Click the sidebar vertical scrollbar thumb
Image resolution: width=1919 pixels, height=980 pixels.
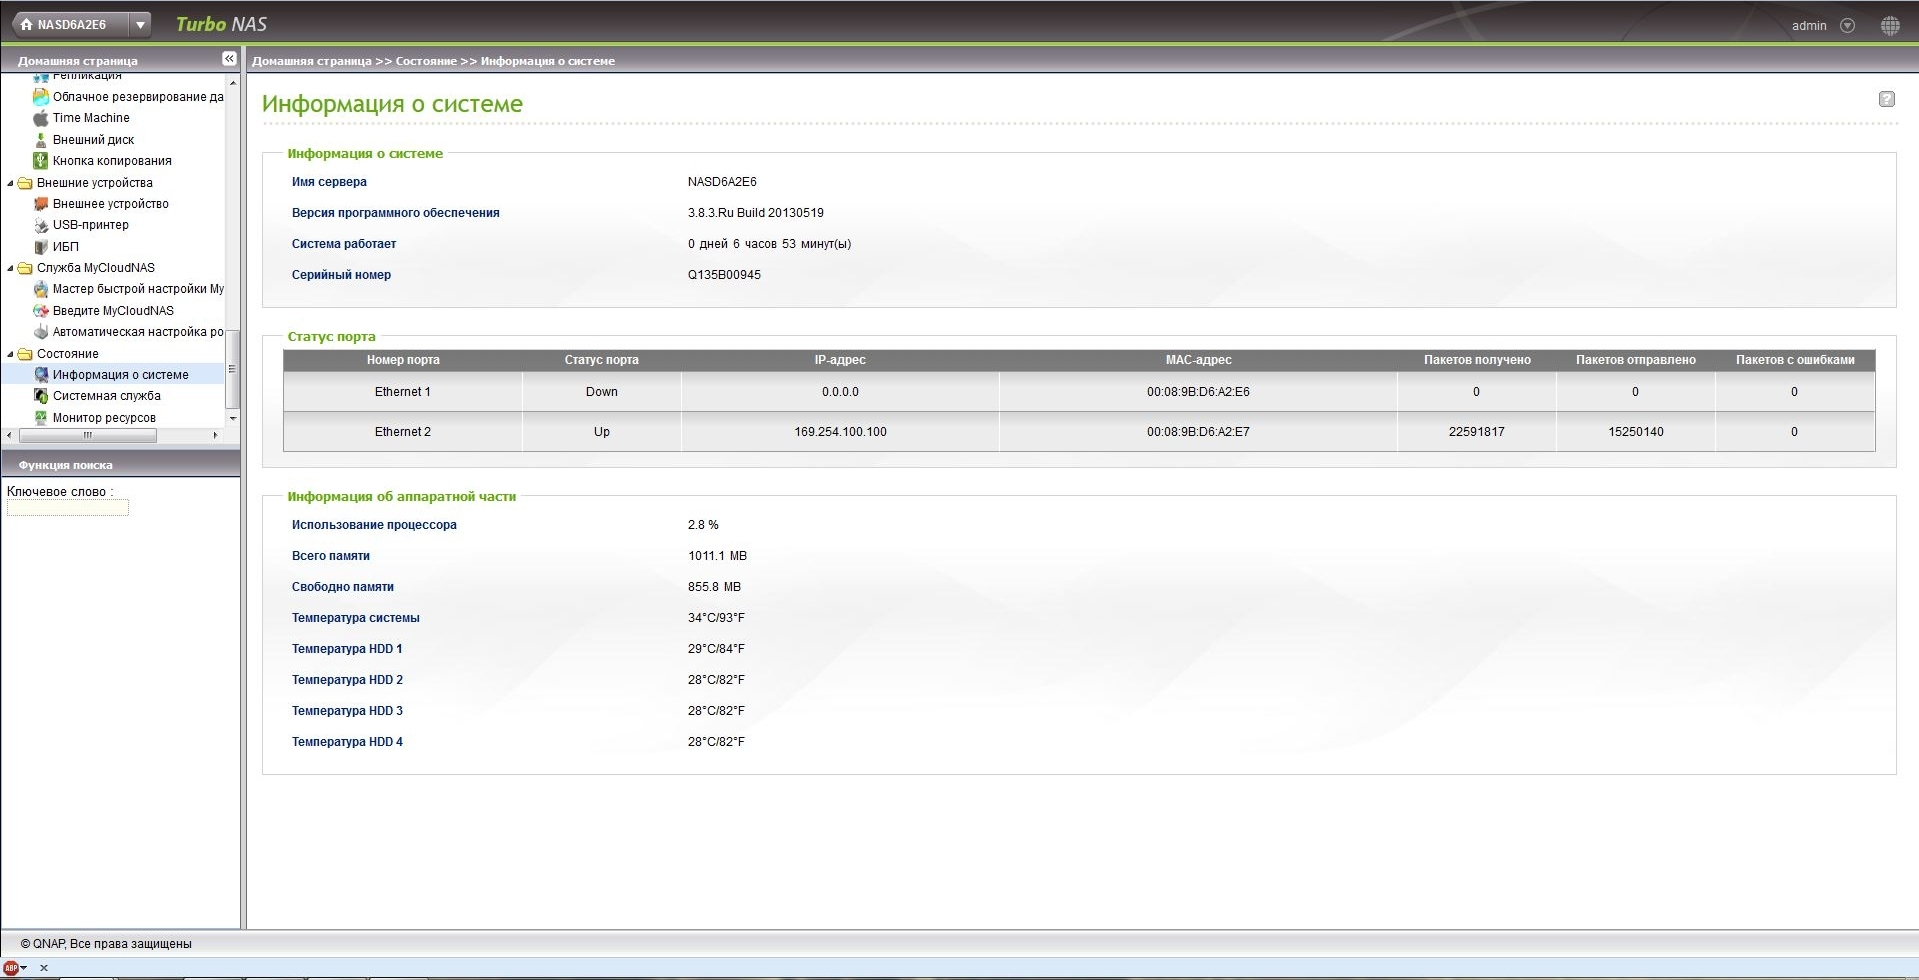[232, 369]
